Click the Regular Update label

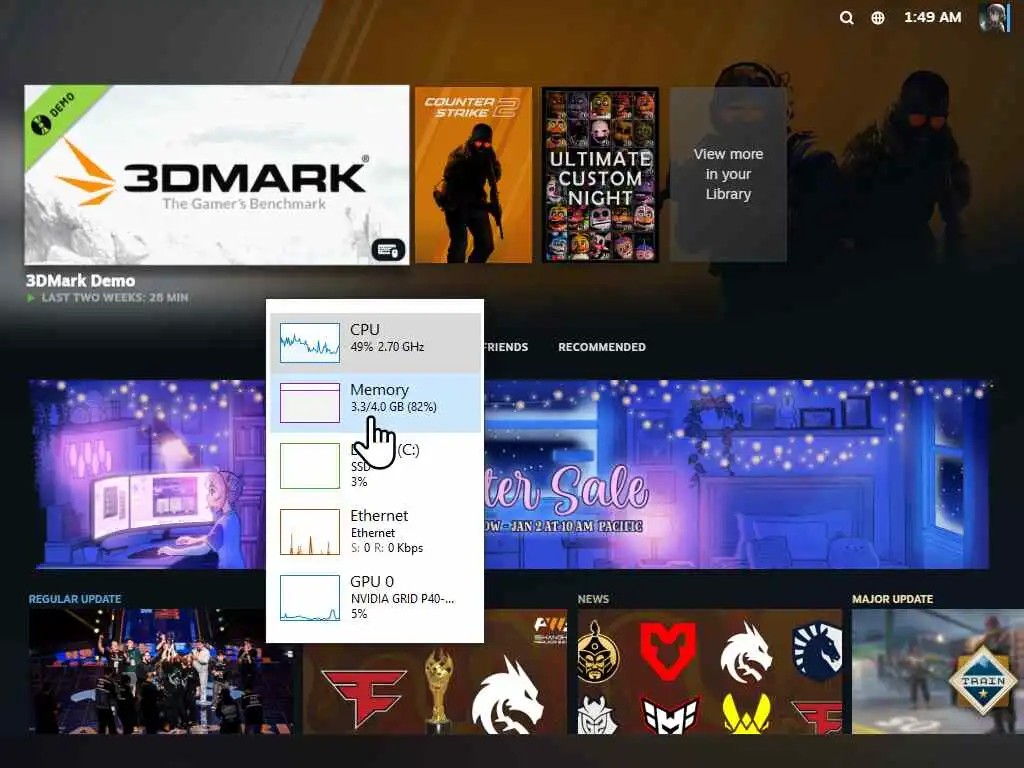click(74, 599)
